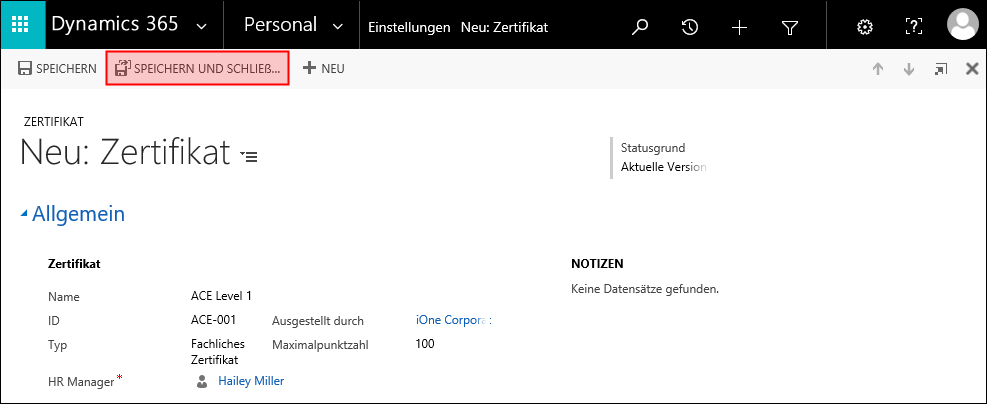Open settings gear icon
Image resolution: width=987 pixels, height=404 pixels.
pyautogui.click(x=866, y=27)
